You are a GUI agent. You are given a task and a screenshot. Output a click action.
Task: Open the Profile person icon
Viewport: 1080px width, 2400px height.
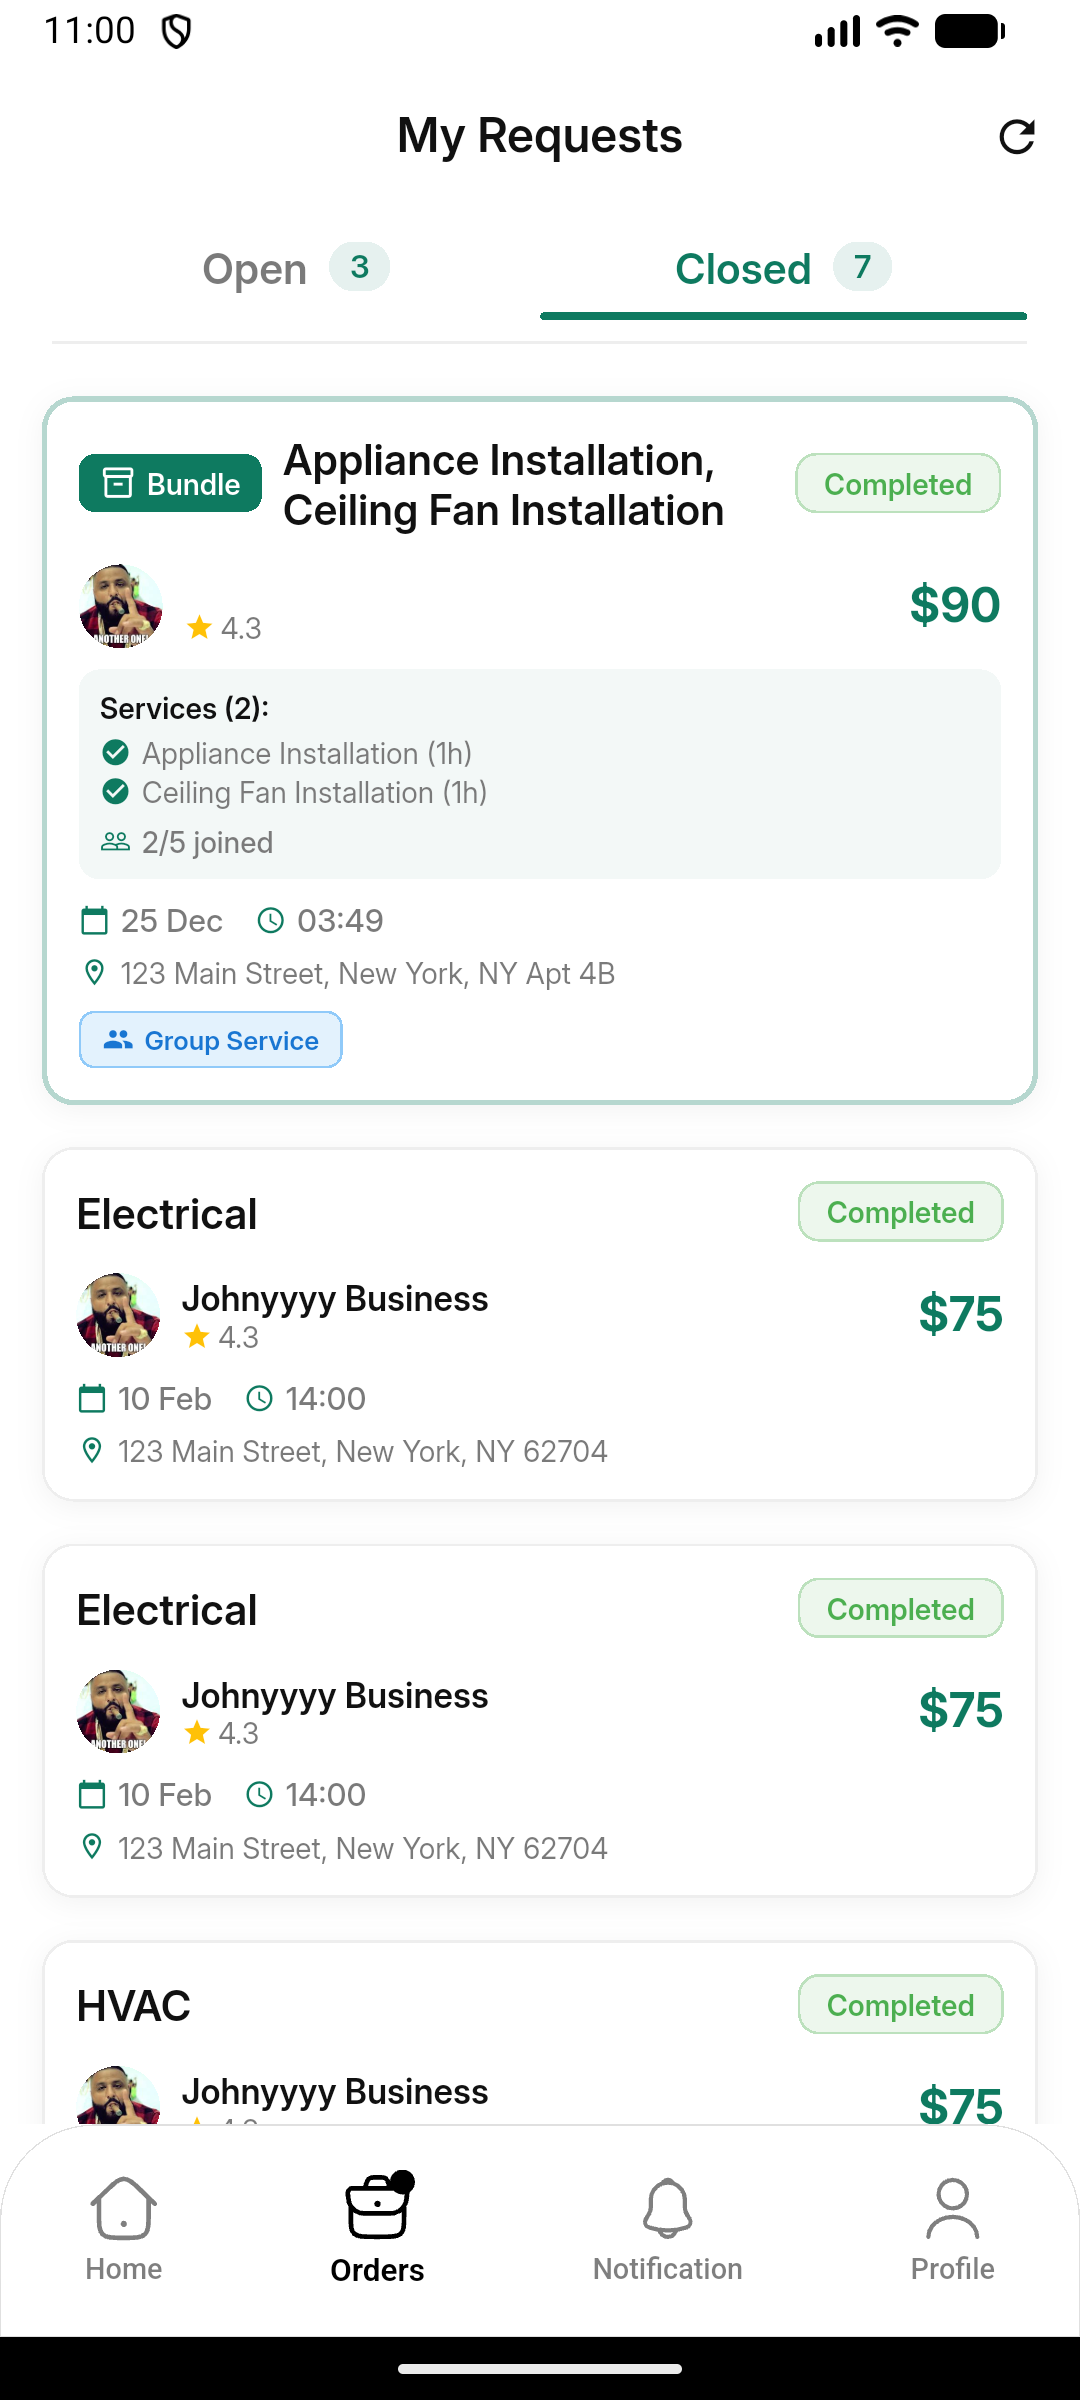952,2208
